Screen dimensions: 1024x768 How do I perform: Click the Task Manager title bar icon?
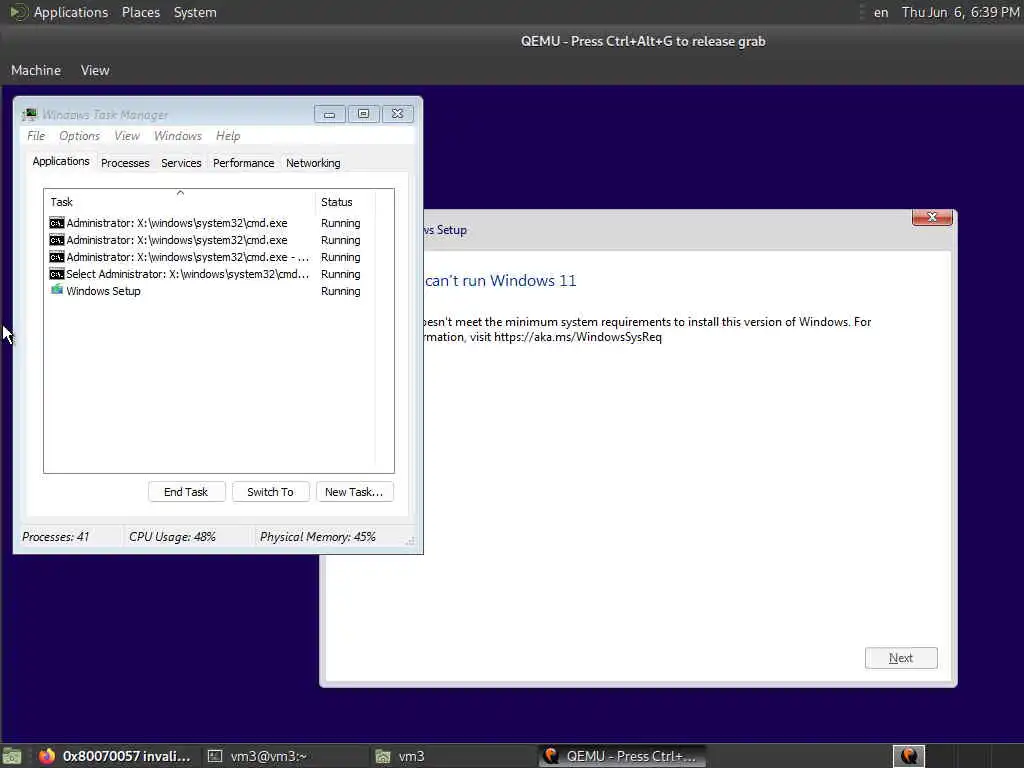[29, 114]
